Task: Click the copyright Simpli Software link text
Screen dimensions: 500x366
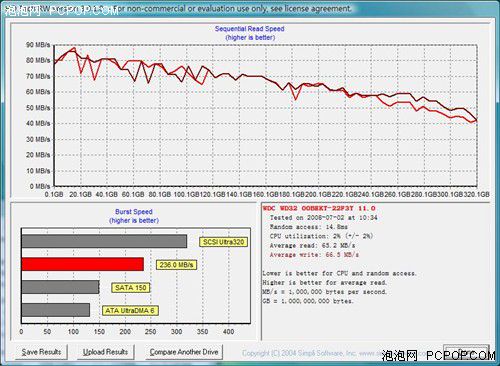Action: (312, 353)
